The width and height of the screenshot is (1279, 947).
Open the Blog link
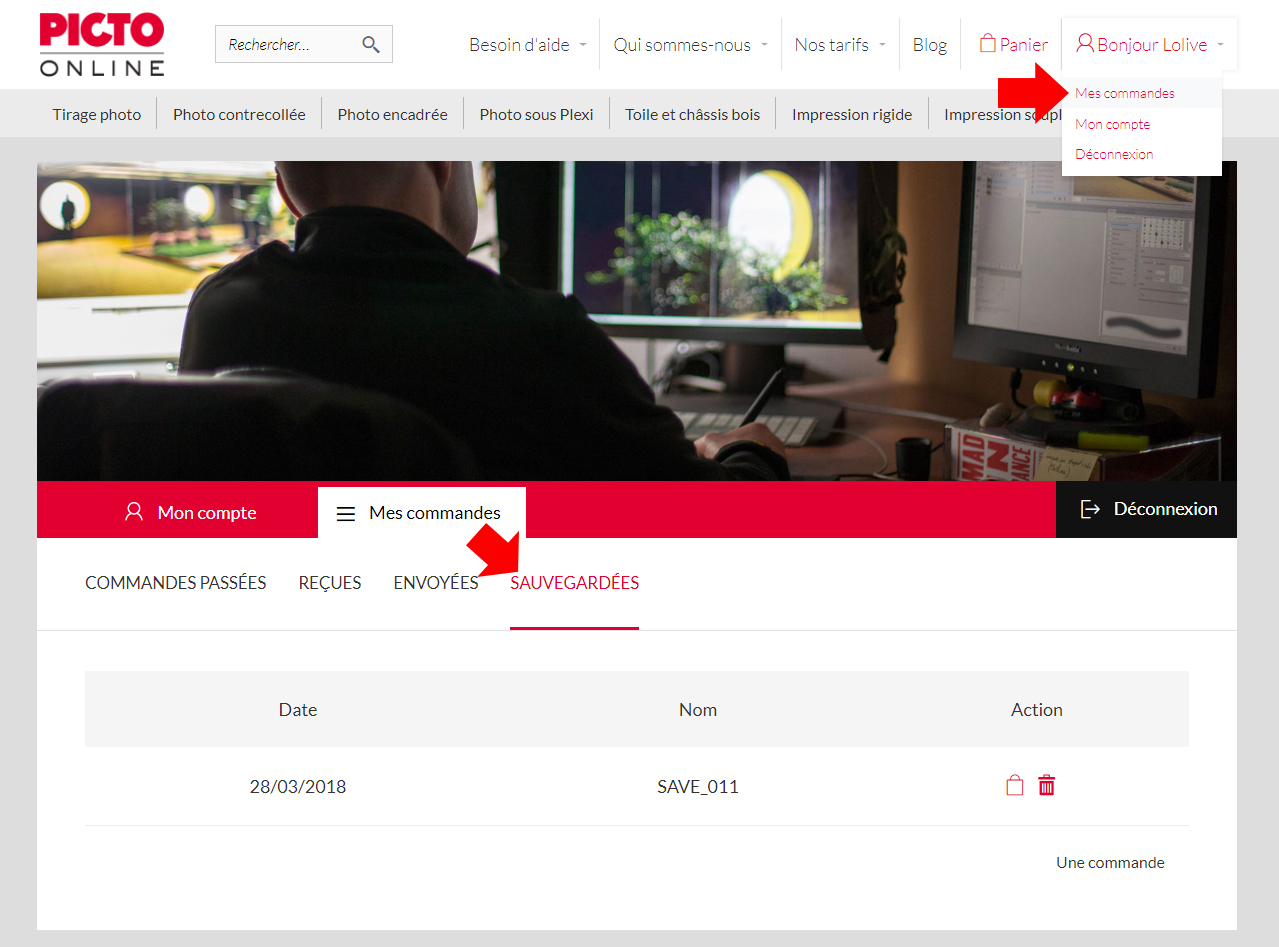930,45
